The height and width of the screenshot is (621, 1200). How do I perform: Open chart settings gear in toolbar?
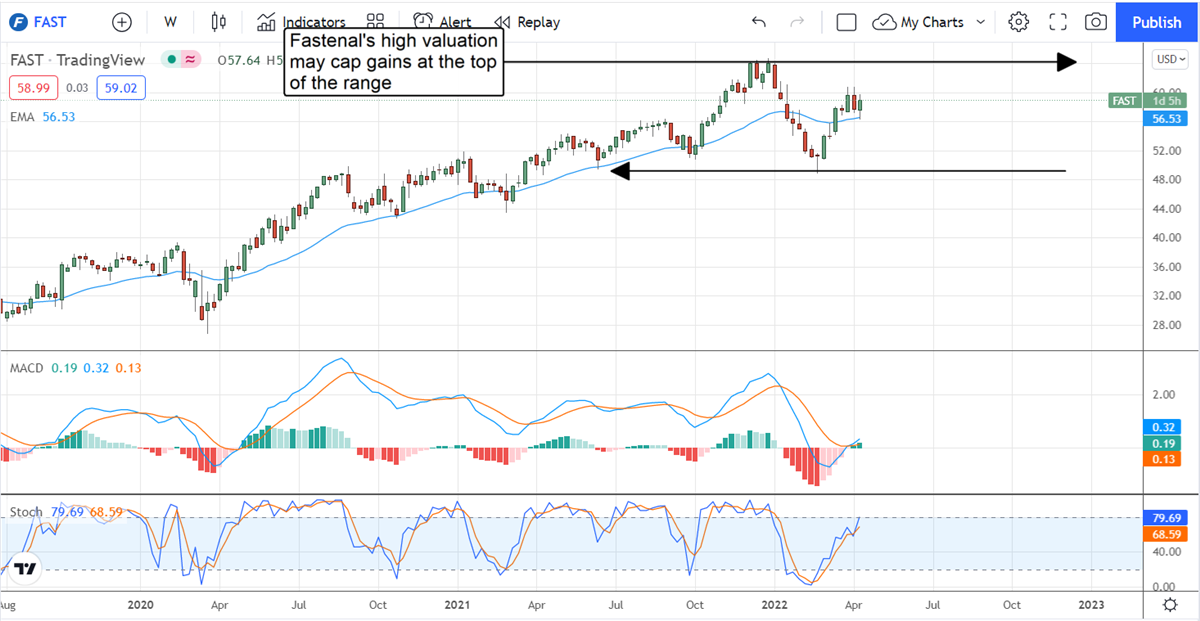click(x=1019, y=22)
